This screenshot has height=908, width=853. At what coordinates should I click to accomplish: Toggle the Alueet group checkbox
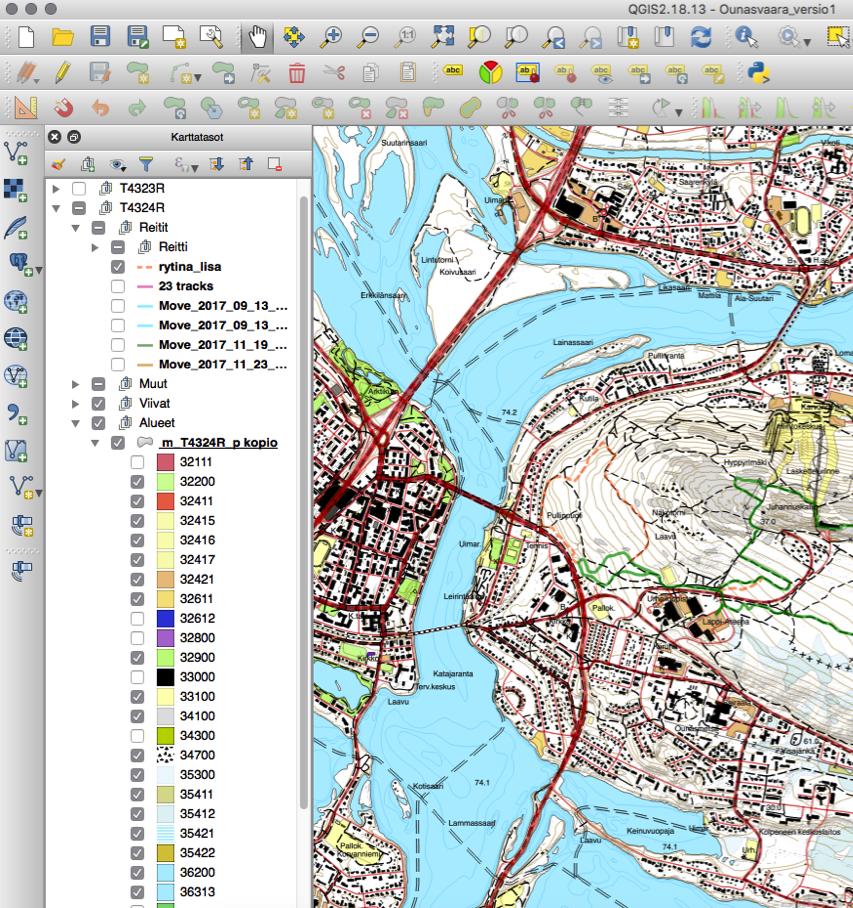(98, 423)
